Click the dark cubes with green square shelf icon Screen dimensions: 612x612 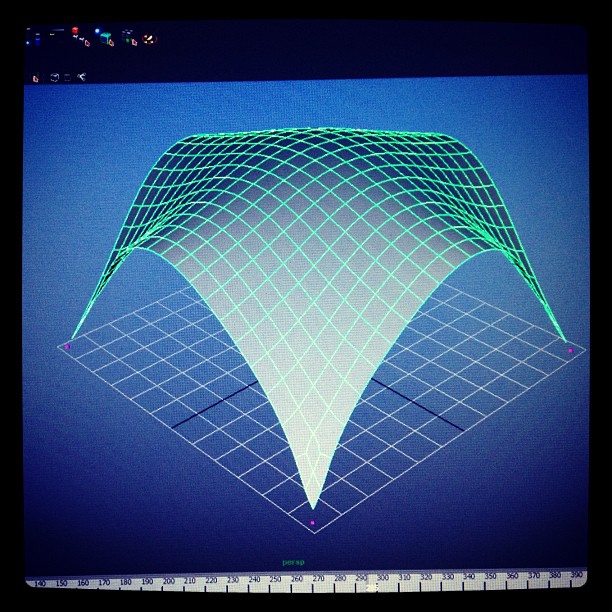pyautogui.click(x=129, y=37)
